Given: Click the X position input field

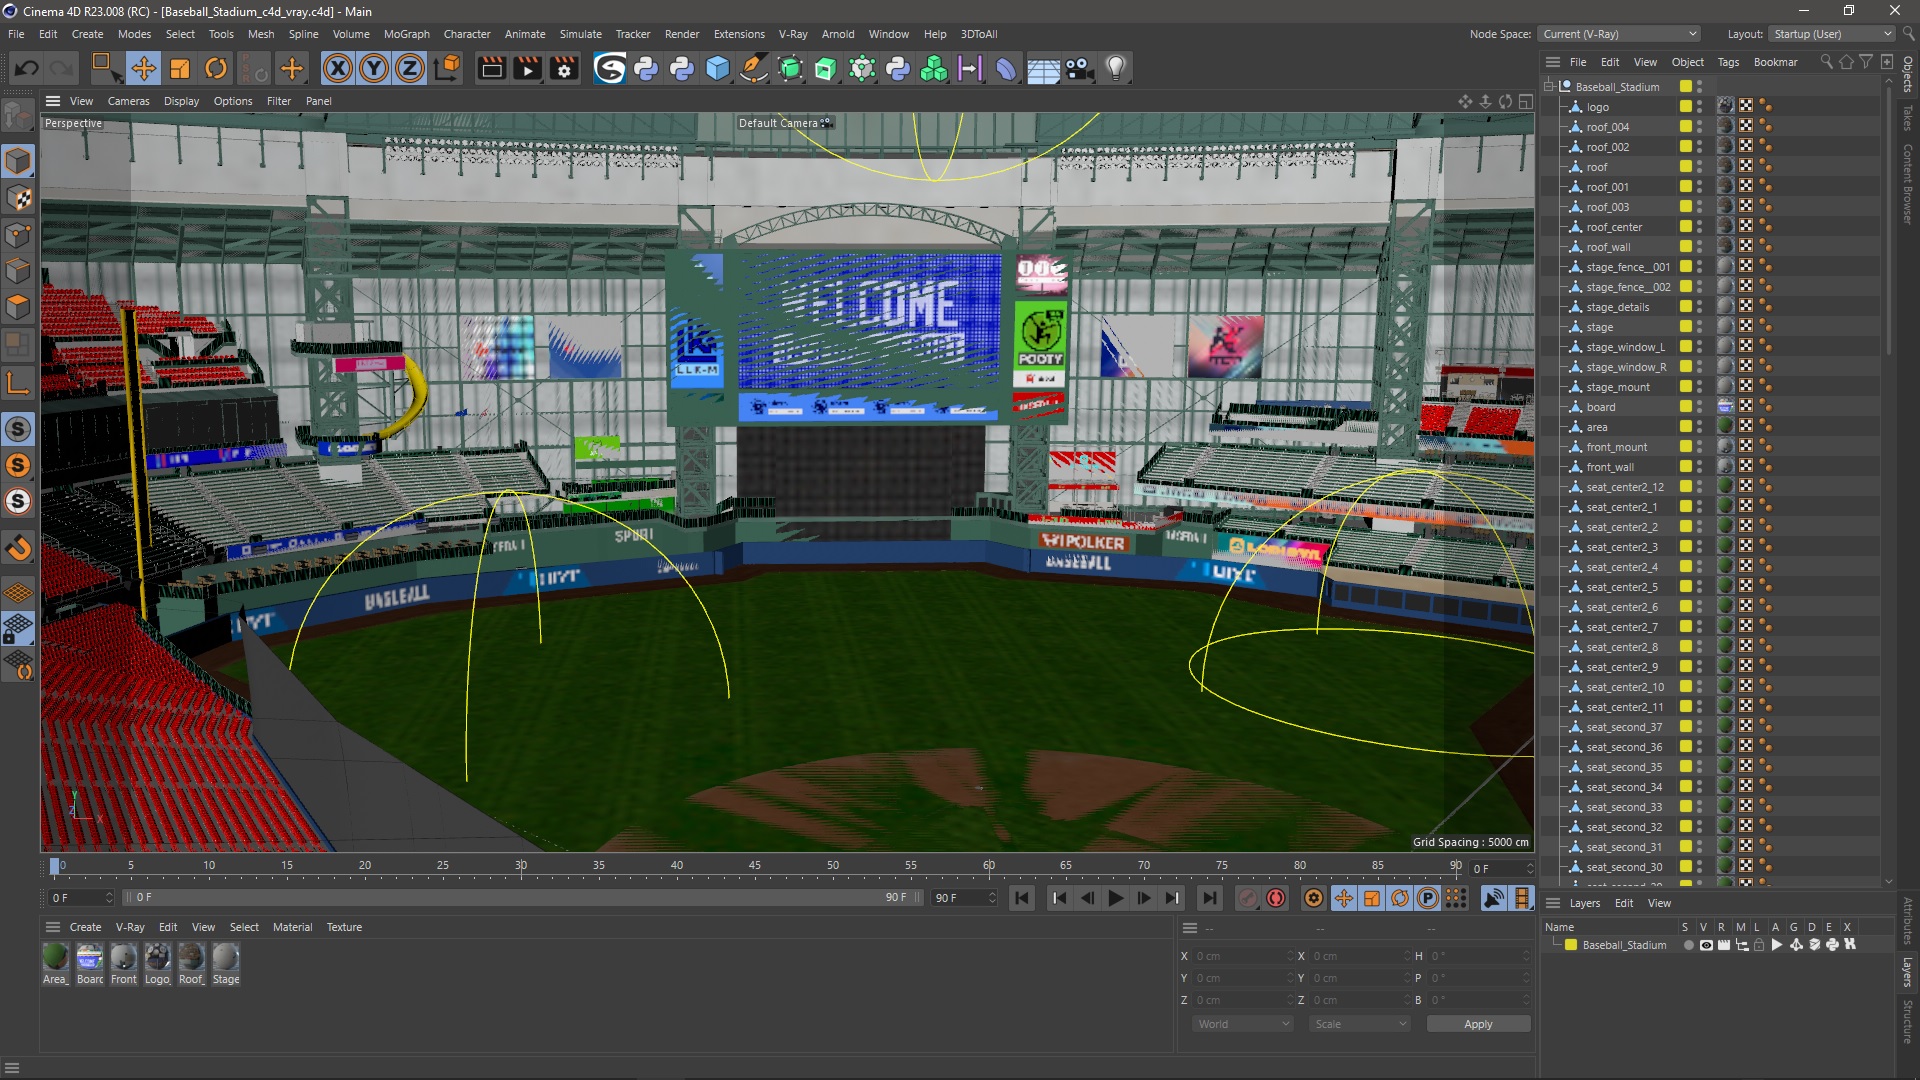Looking at the screenshot, I should click(x=1242, y=956).
